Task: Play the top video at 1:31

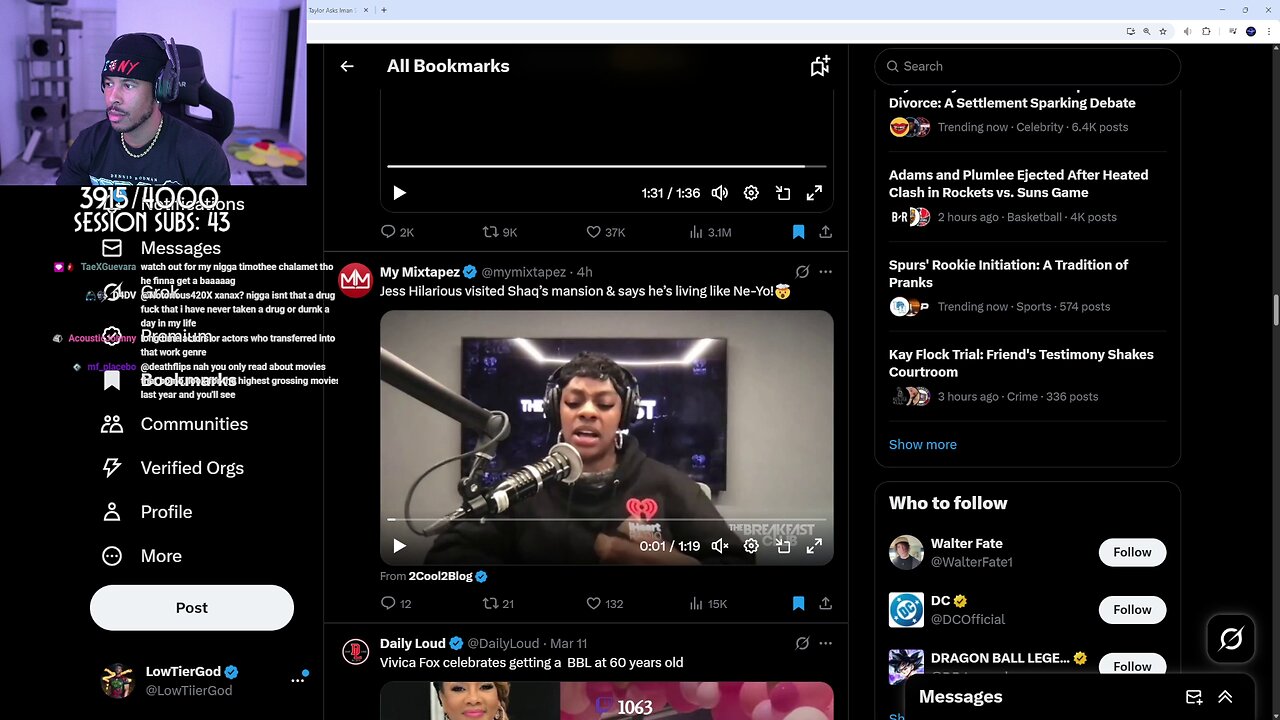Action: click(399, 193)
